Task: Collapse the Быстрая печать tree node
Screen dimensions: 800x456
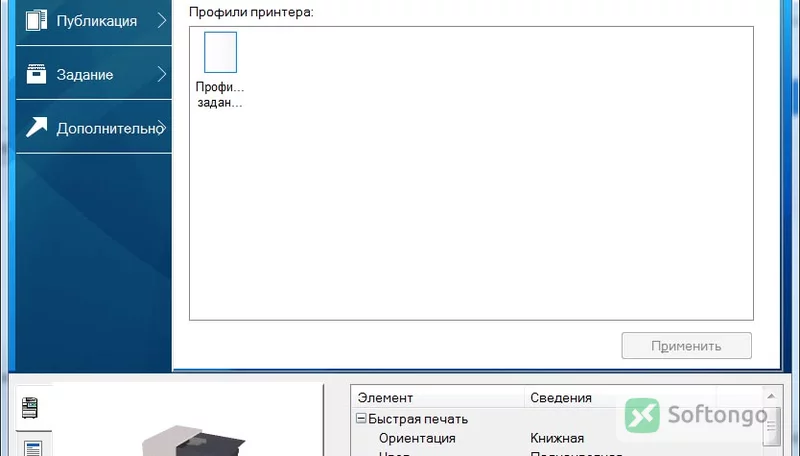Action: [x=361, y=419]
